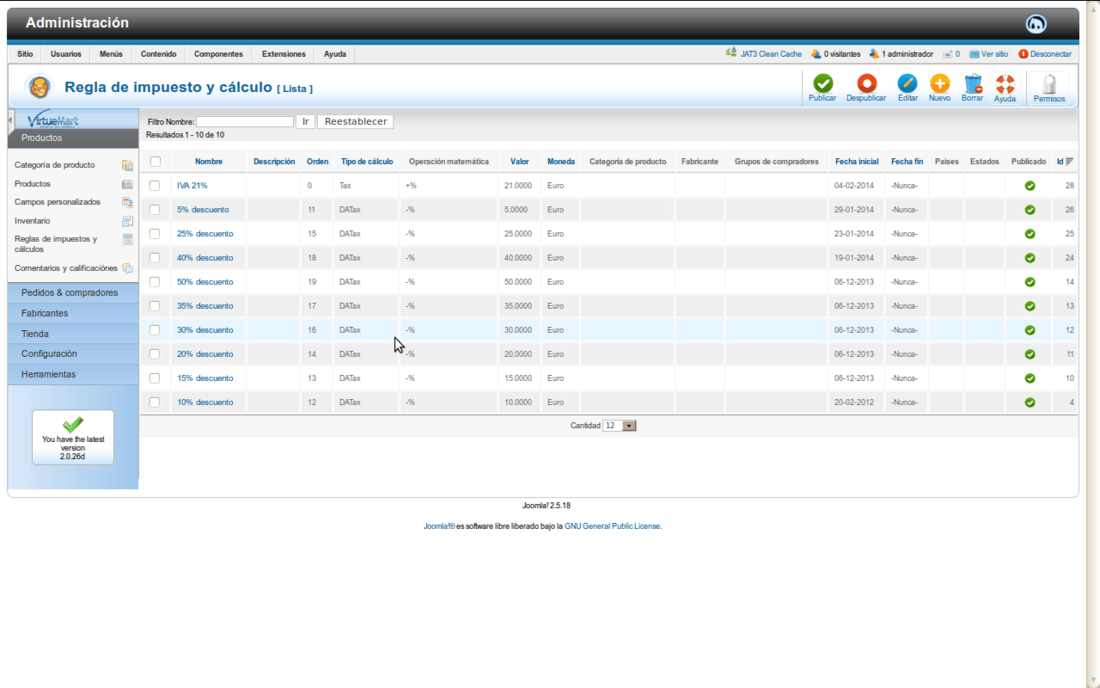Image resolution: width=1100 pixels, height=688 pixels.
Task: Open the Permisos padlock icon
Action: coord(1049,84)
